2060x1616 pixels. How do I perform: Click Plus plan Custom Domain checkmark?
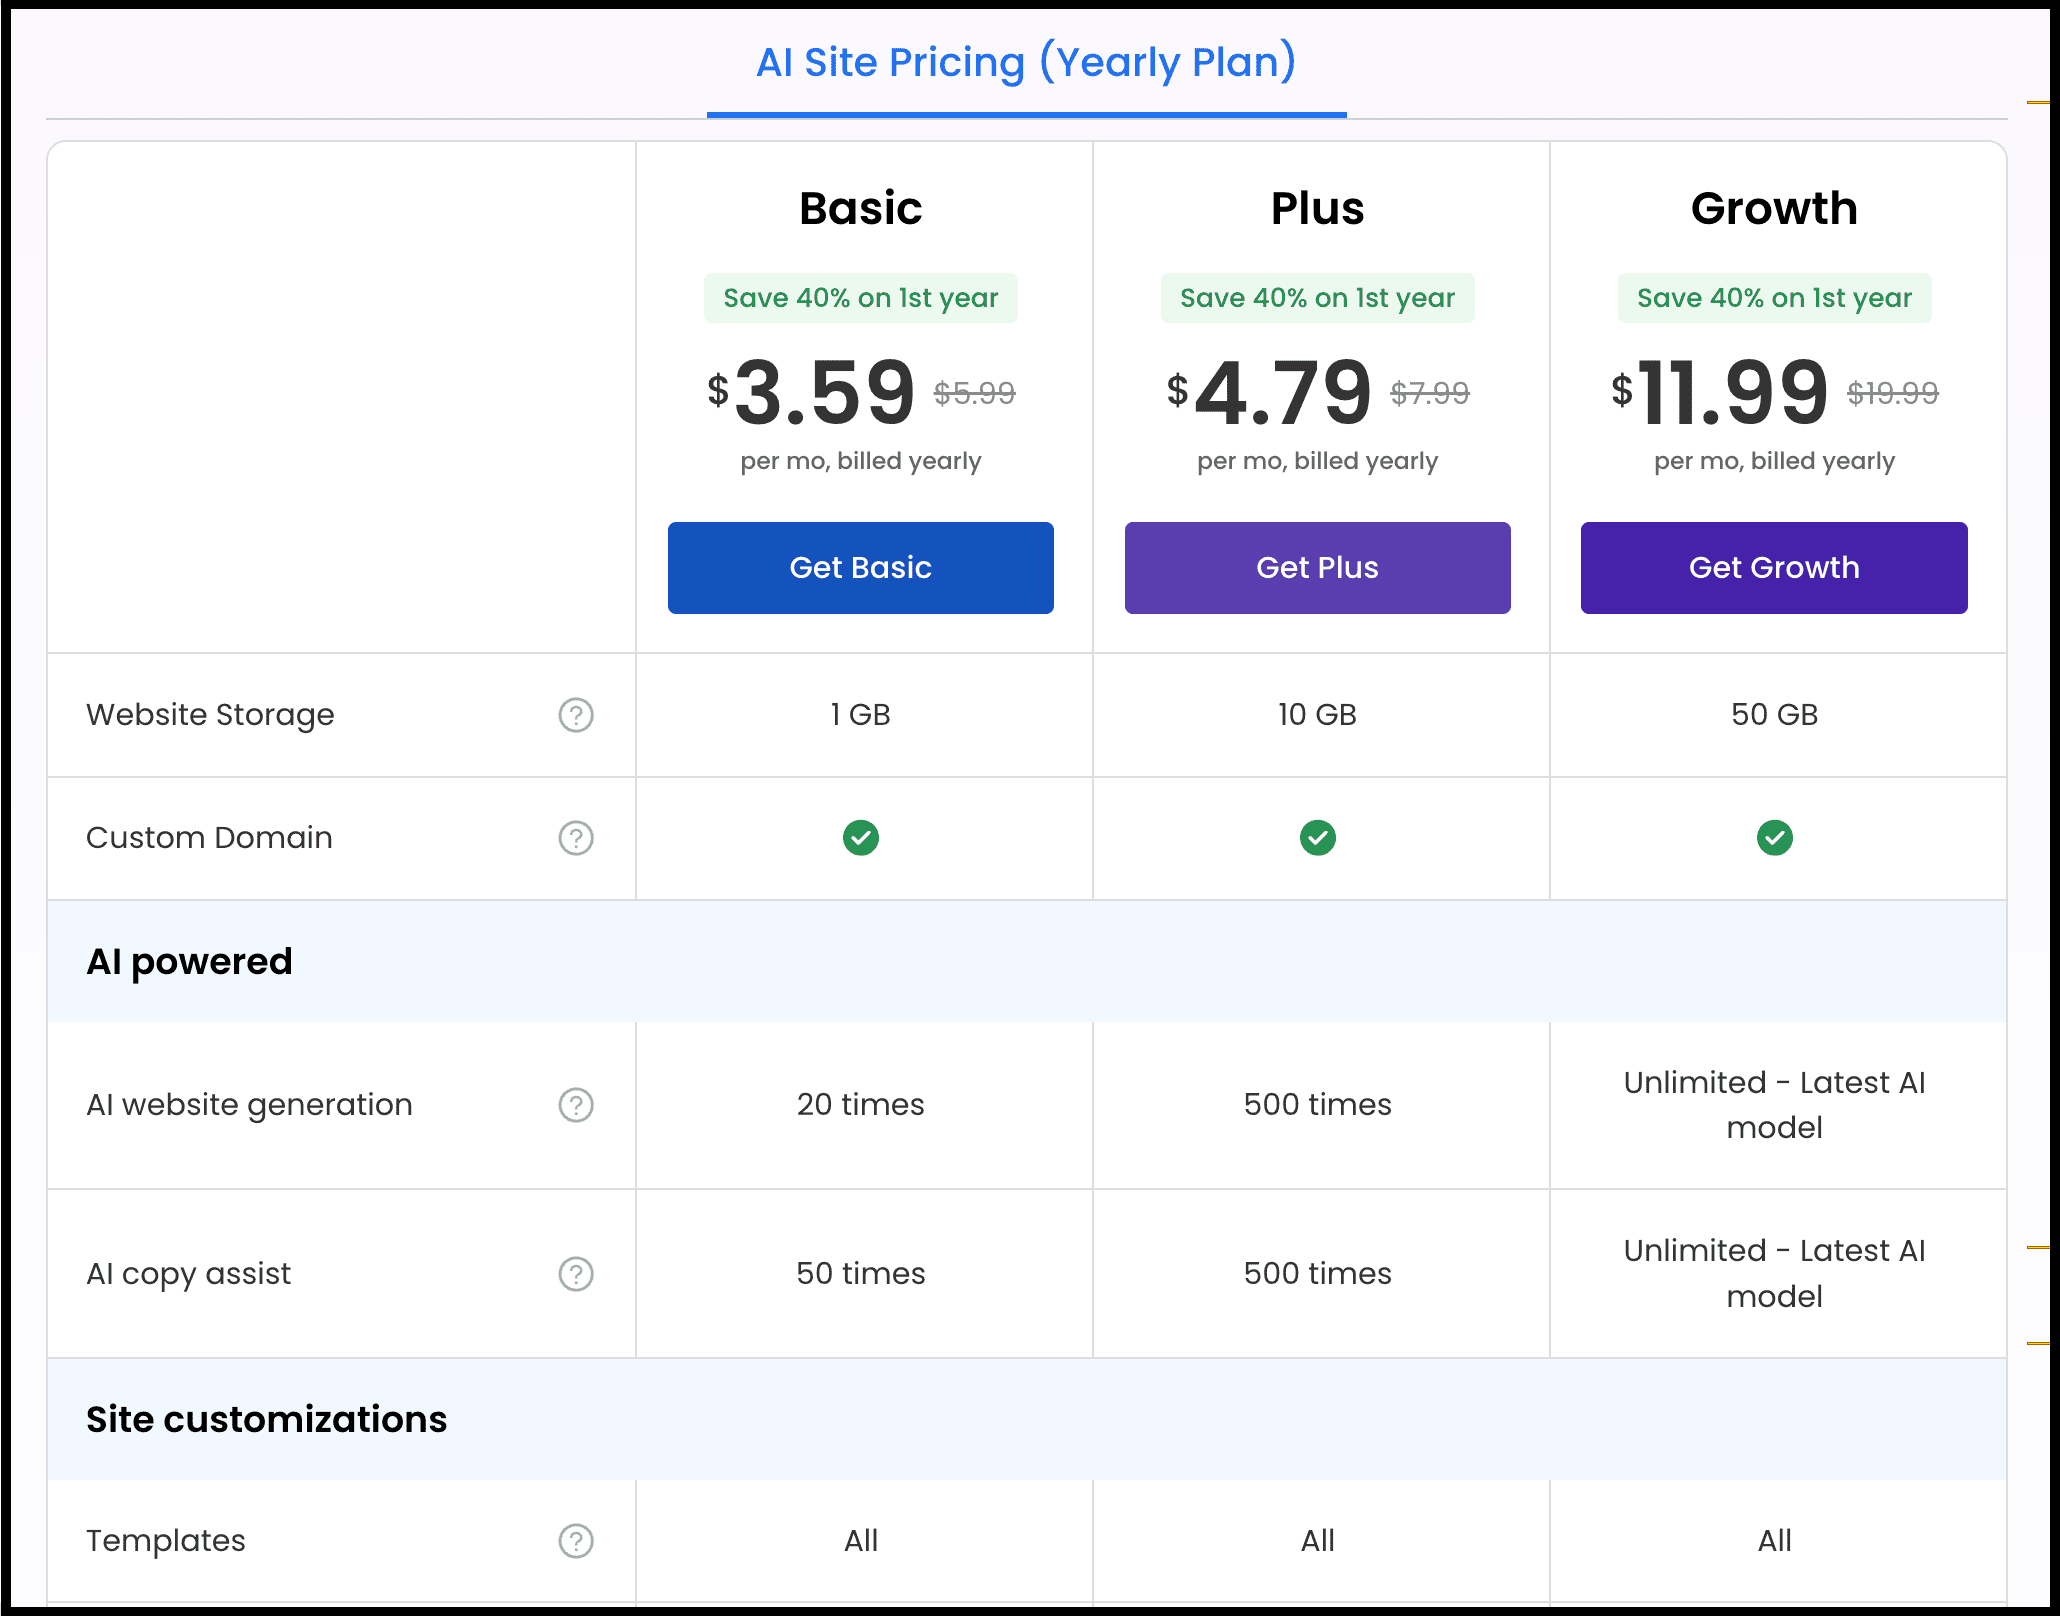[1318, 838]
